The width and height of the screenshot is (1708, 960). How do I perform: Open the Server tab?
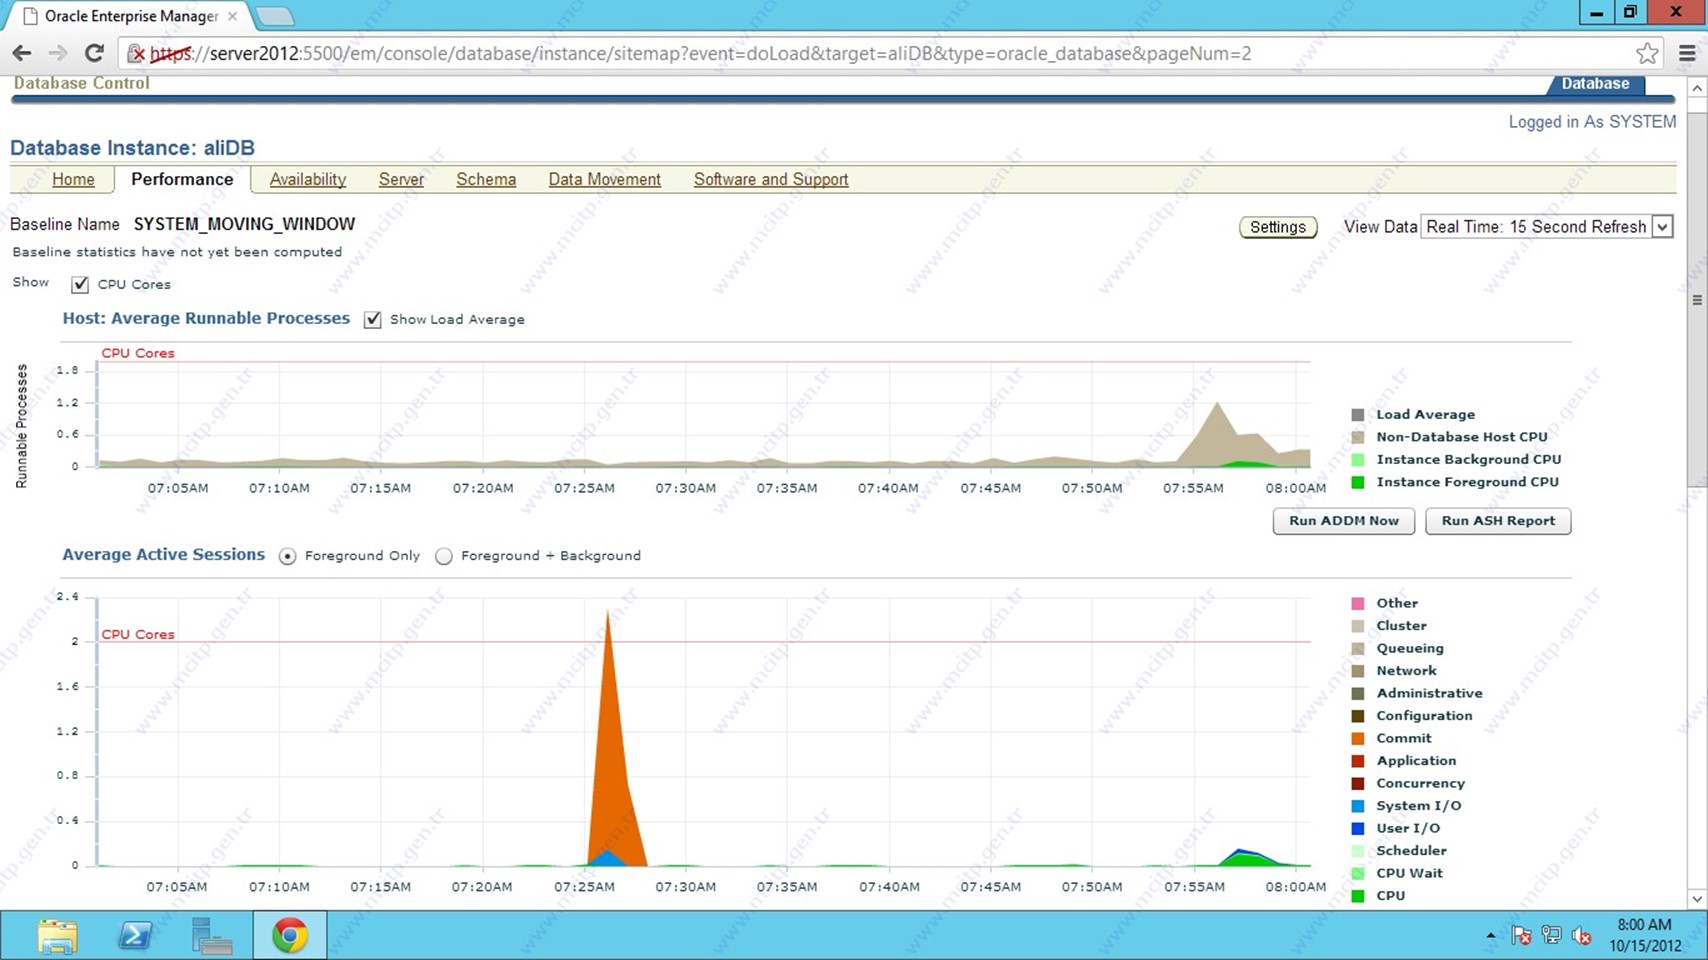coord(401,180)
